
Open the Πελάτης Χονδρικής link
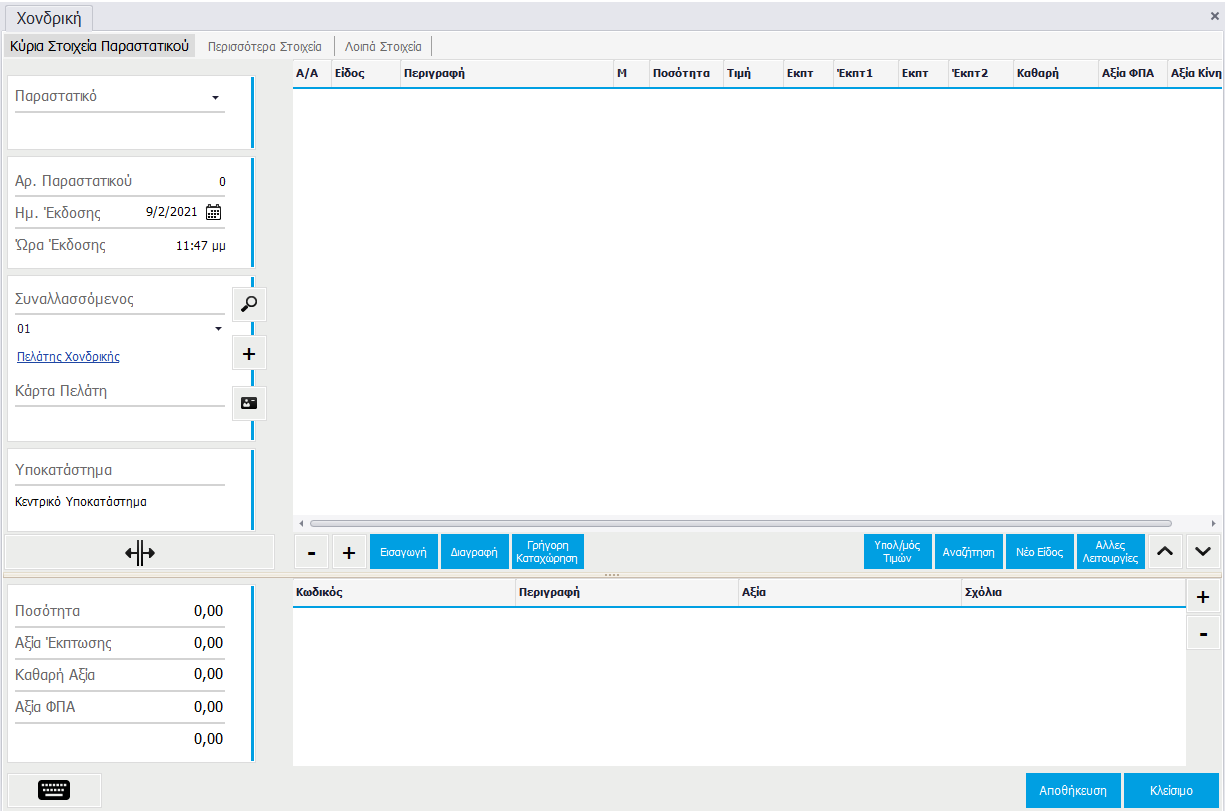click(x=68, y=357)
